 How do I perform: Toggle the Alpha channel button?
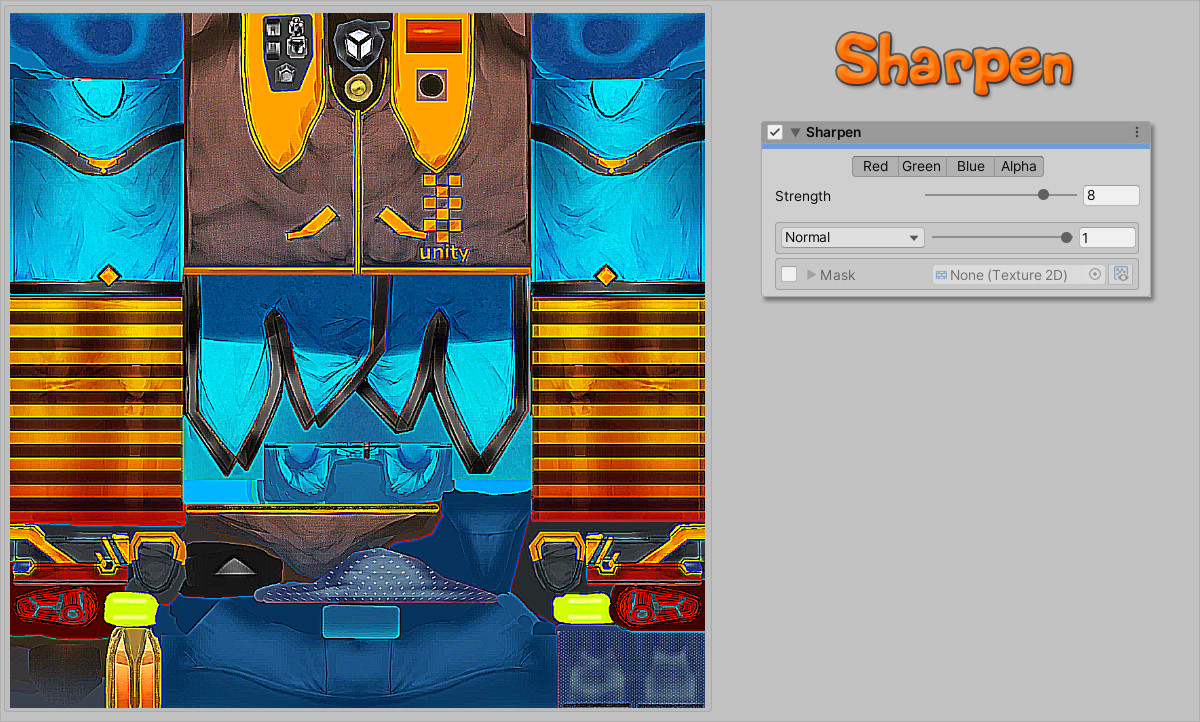(x=1019, y=166)
